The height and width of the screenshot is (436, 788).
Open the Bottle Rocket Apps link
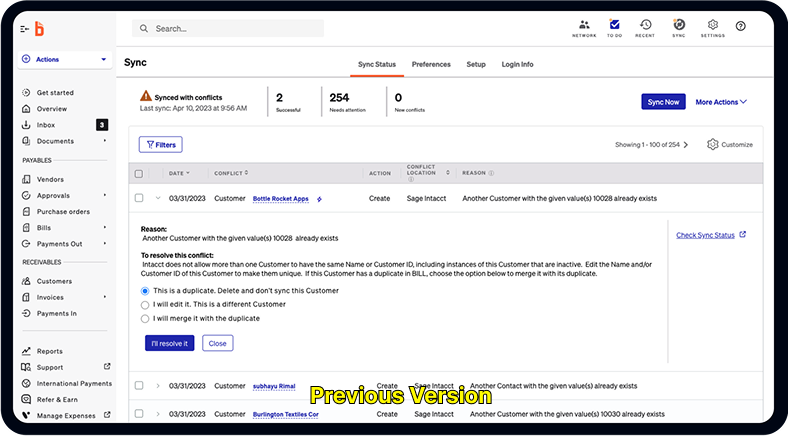[x=280, y=199]
